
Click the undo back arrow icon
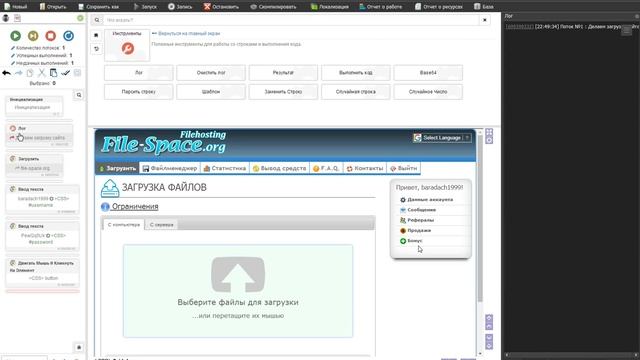coord(6,73)
